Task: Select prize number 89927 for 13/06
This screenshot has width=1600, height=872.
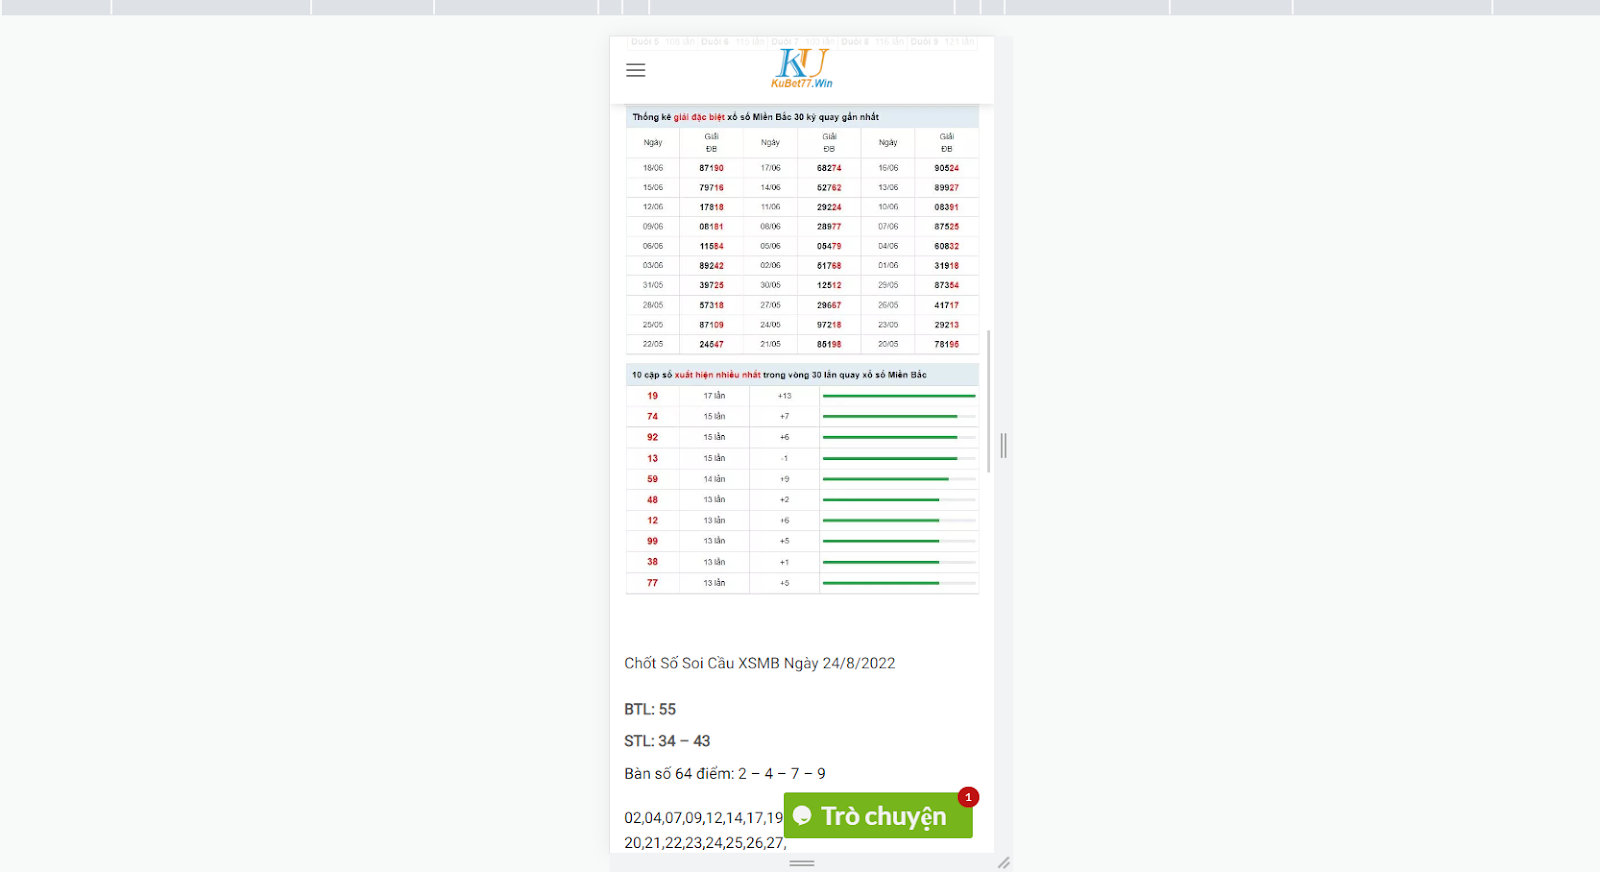Action: pyautogui.click(x=946, y=188)
